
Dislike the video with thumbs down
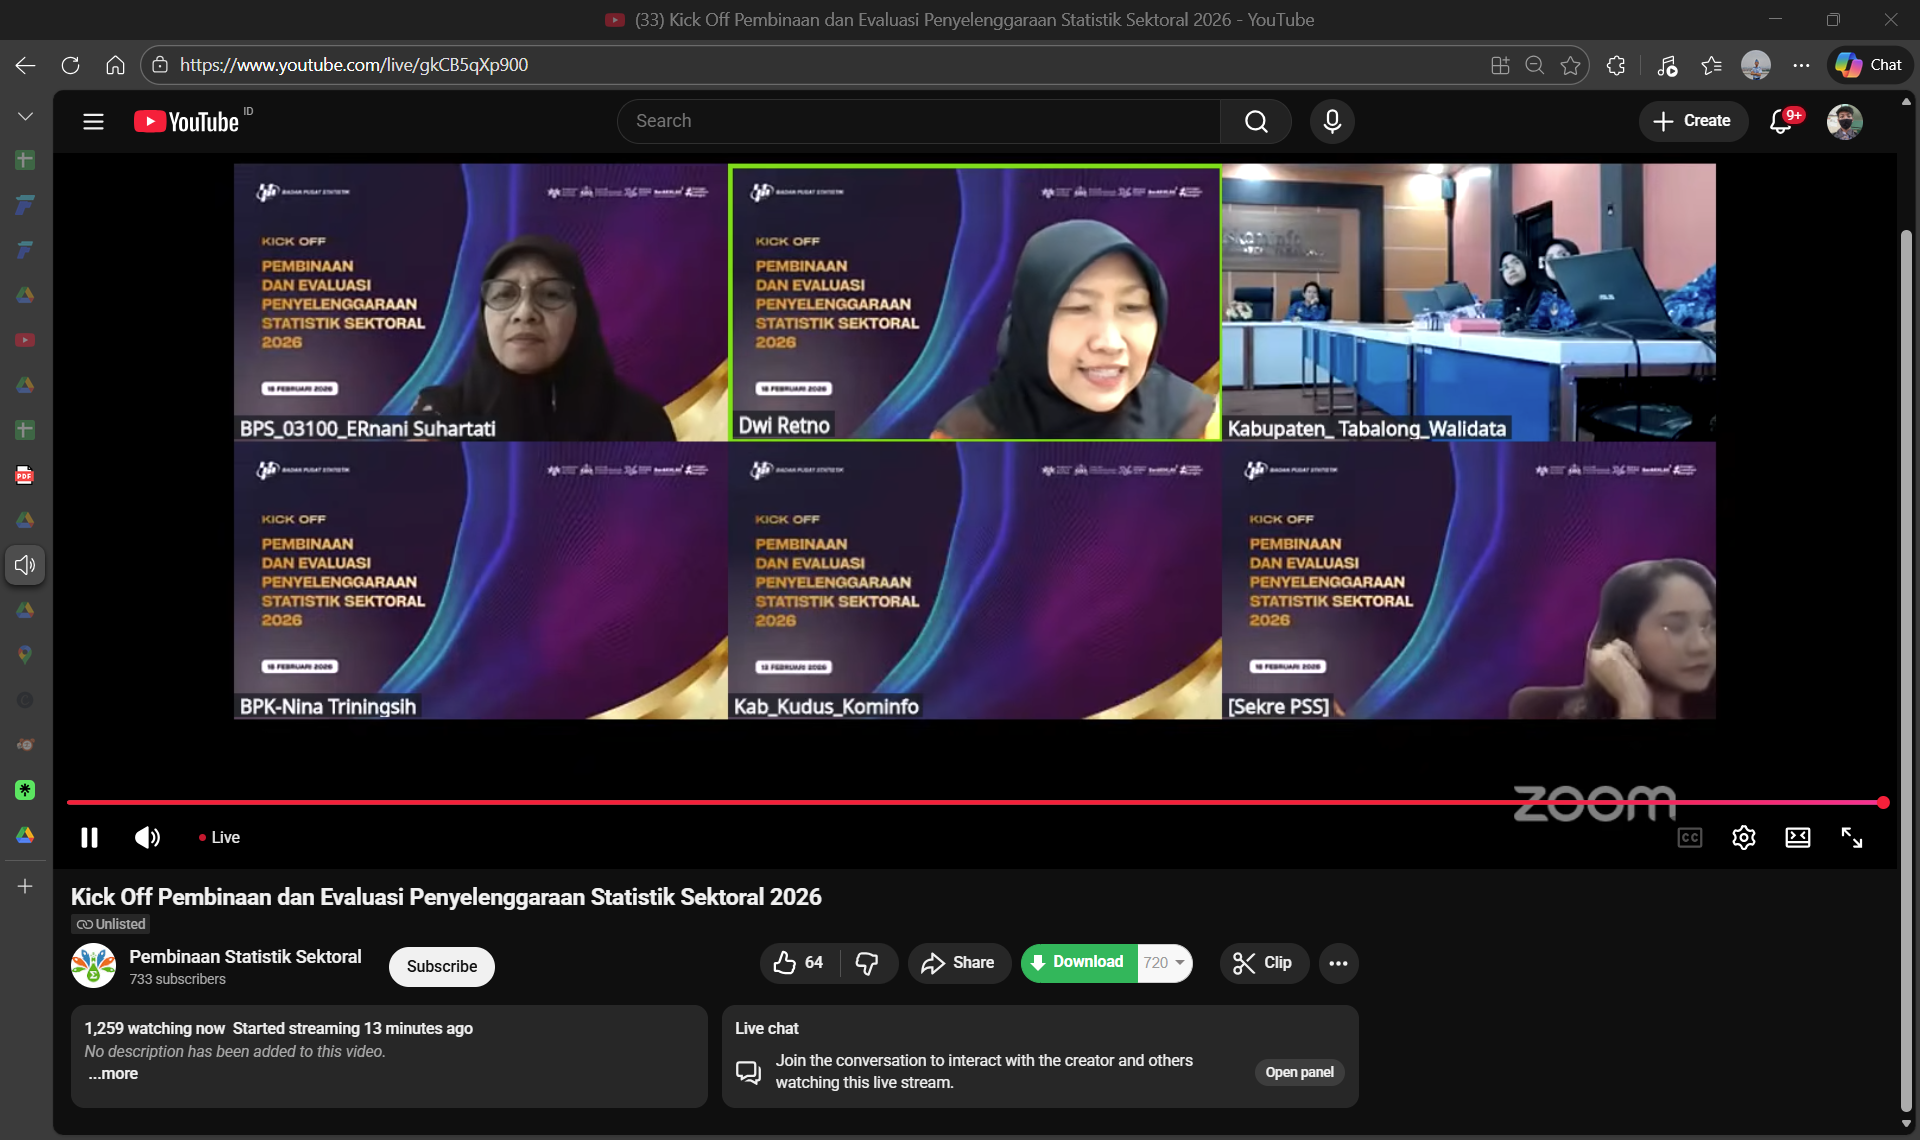point(867,963)
